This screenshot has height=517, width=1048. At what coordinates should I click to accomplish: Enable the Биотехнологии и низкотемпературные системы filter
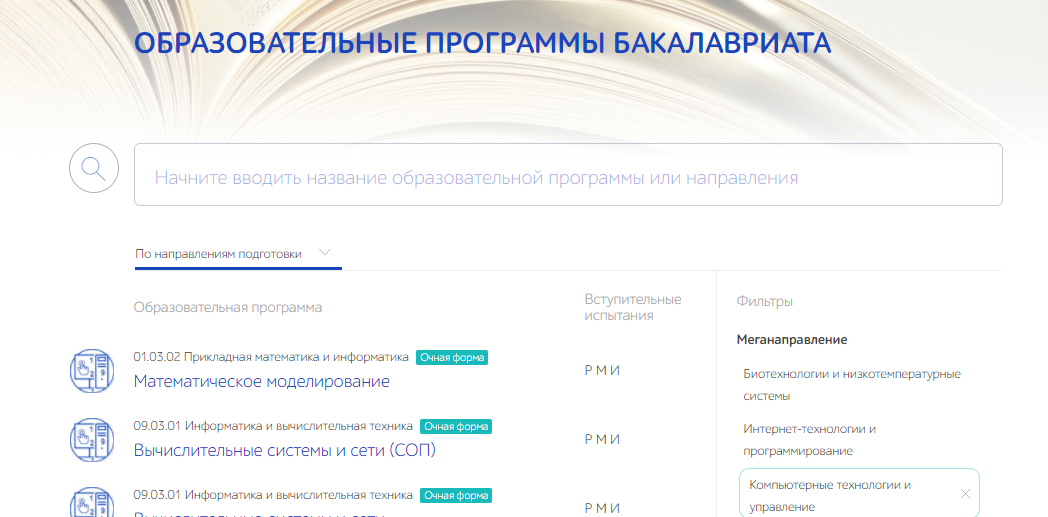click(851, 384)
